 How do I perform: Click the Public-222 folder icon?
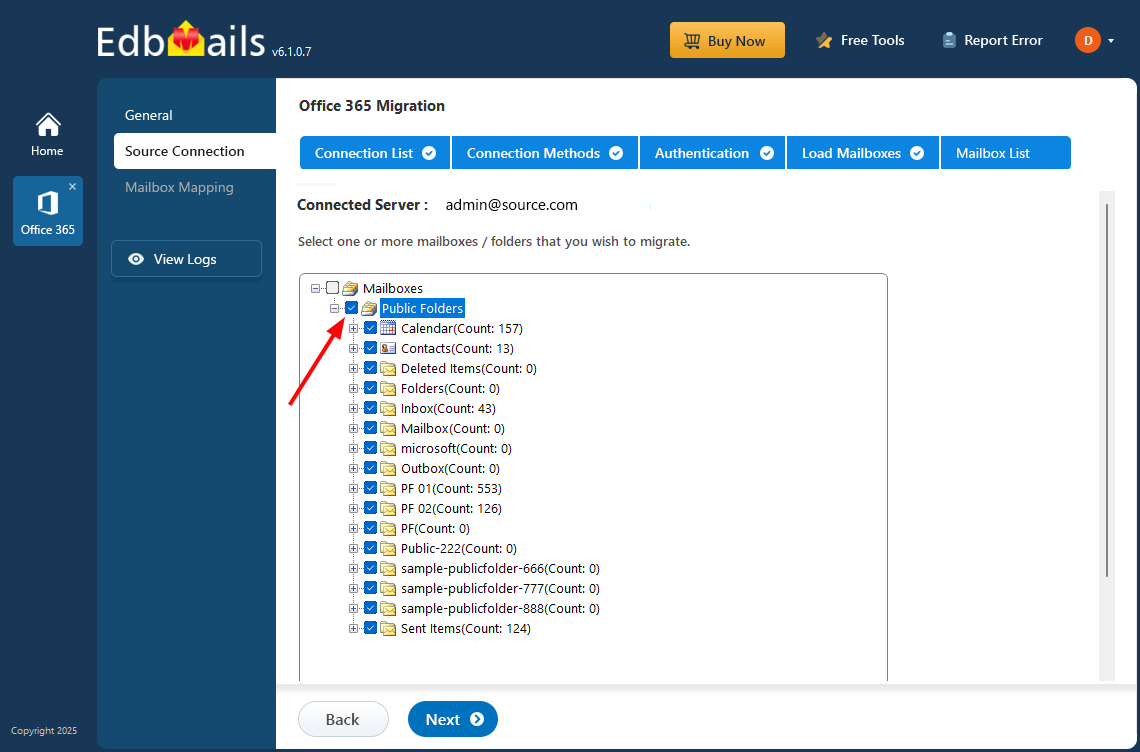(x=388, y=548)
